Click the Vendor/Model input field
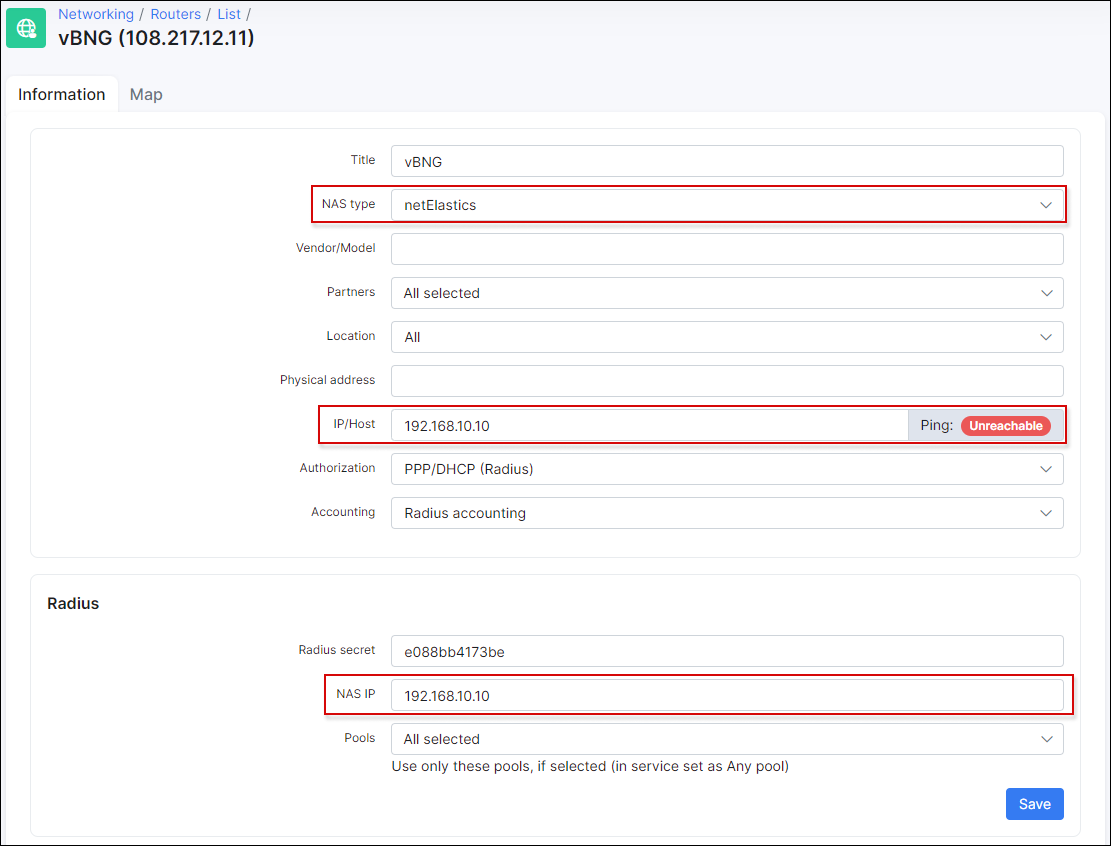 click(727, 249)
